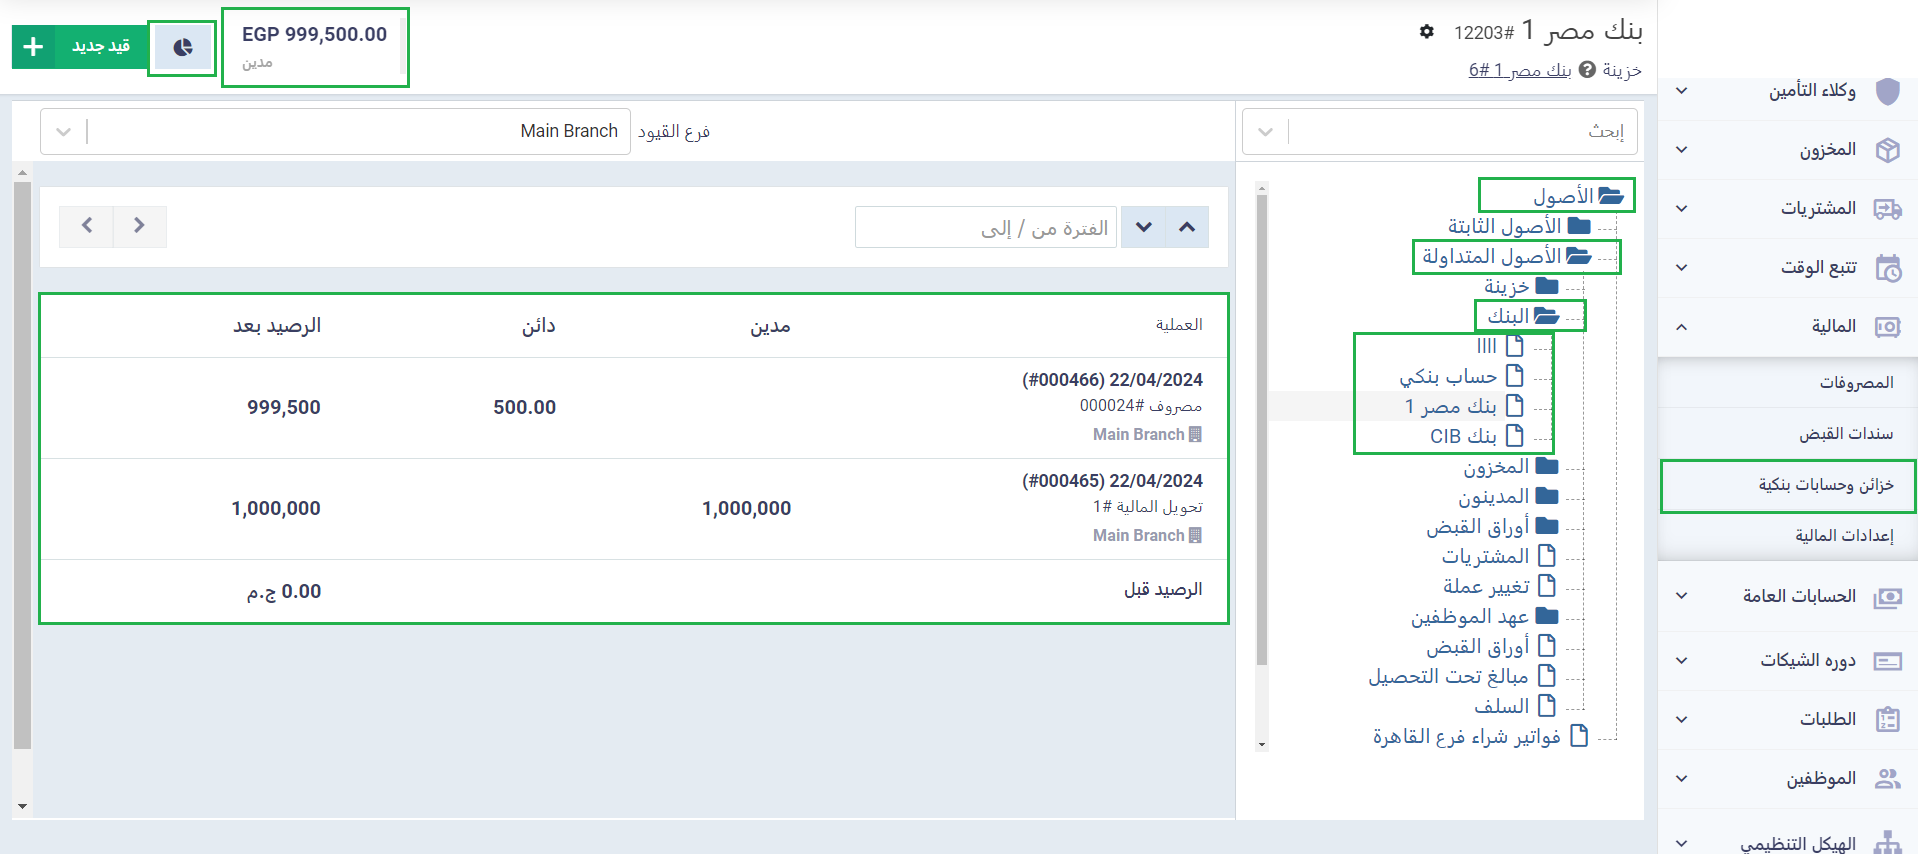Click the تحويل المالية #1 reference
Screen dimensions: 1918x854
click(1148, 507)
